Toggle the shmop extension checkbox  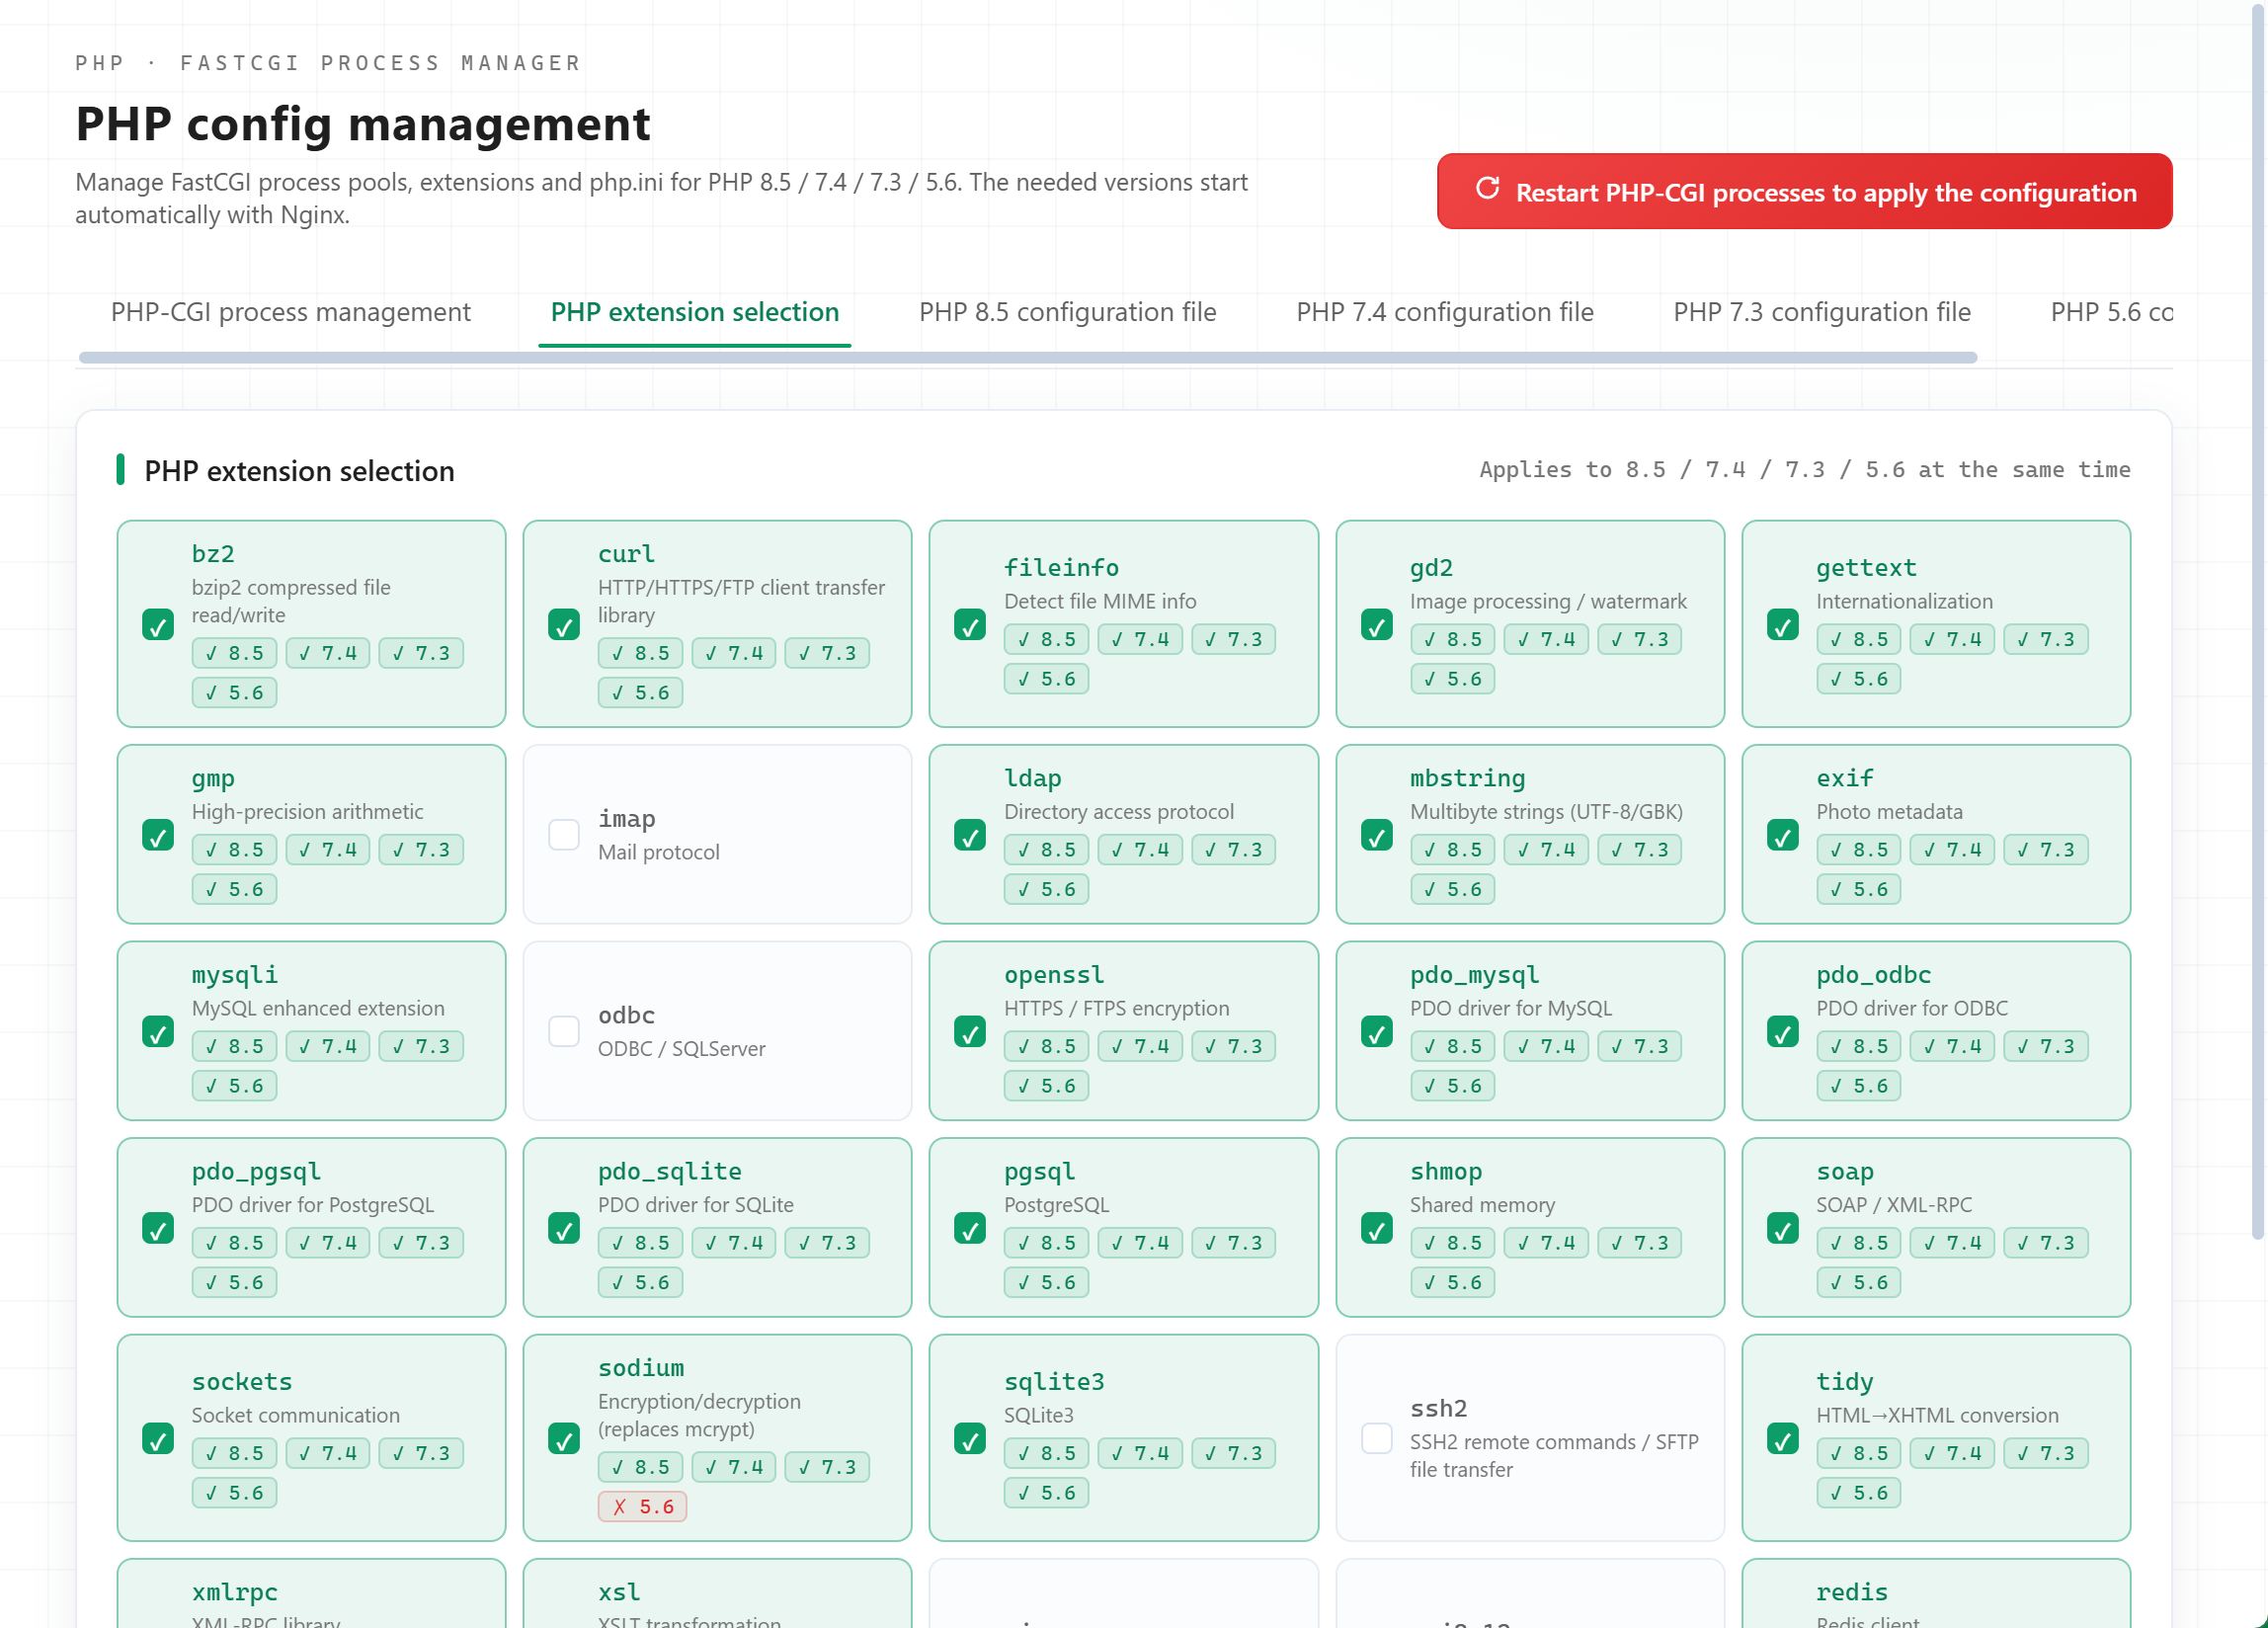pyautogui.click(x=1377, y=1228)
